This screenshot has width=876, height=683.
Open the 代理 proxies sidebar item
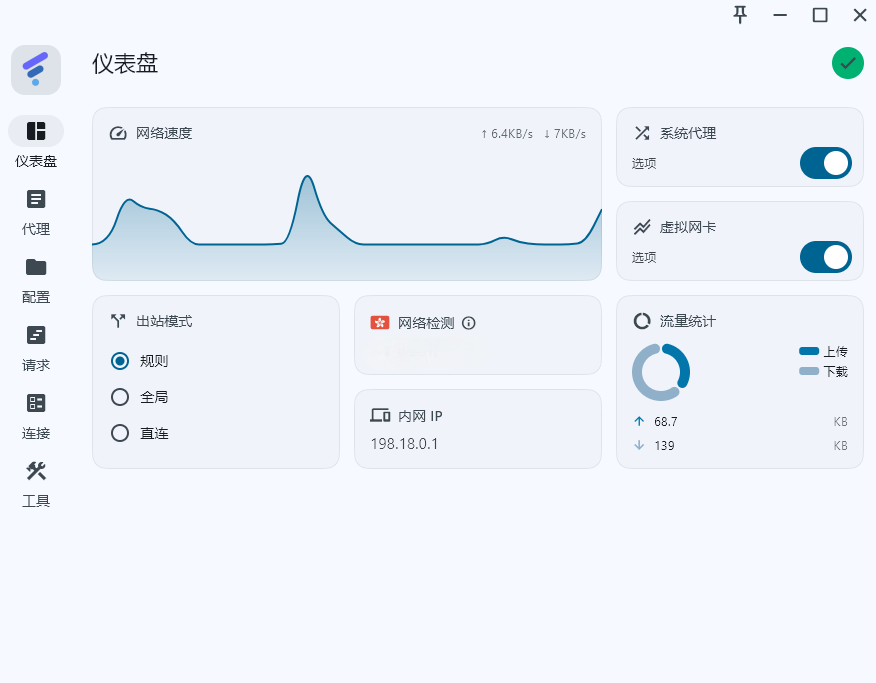36,213
